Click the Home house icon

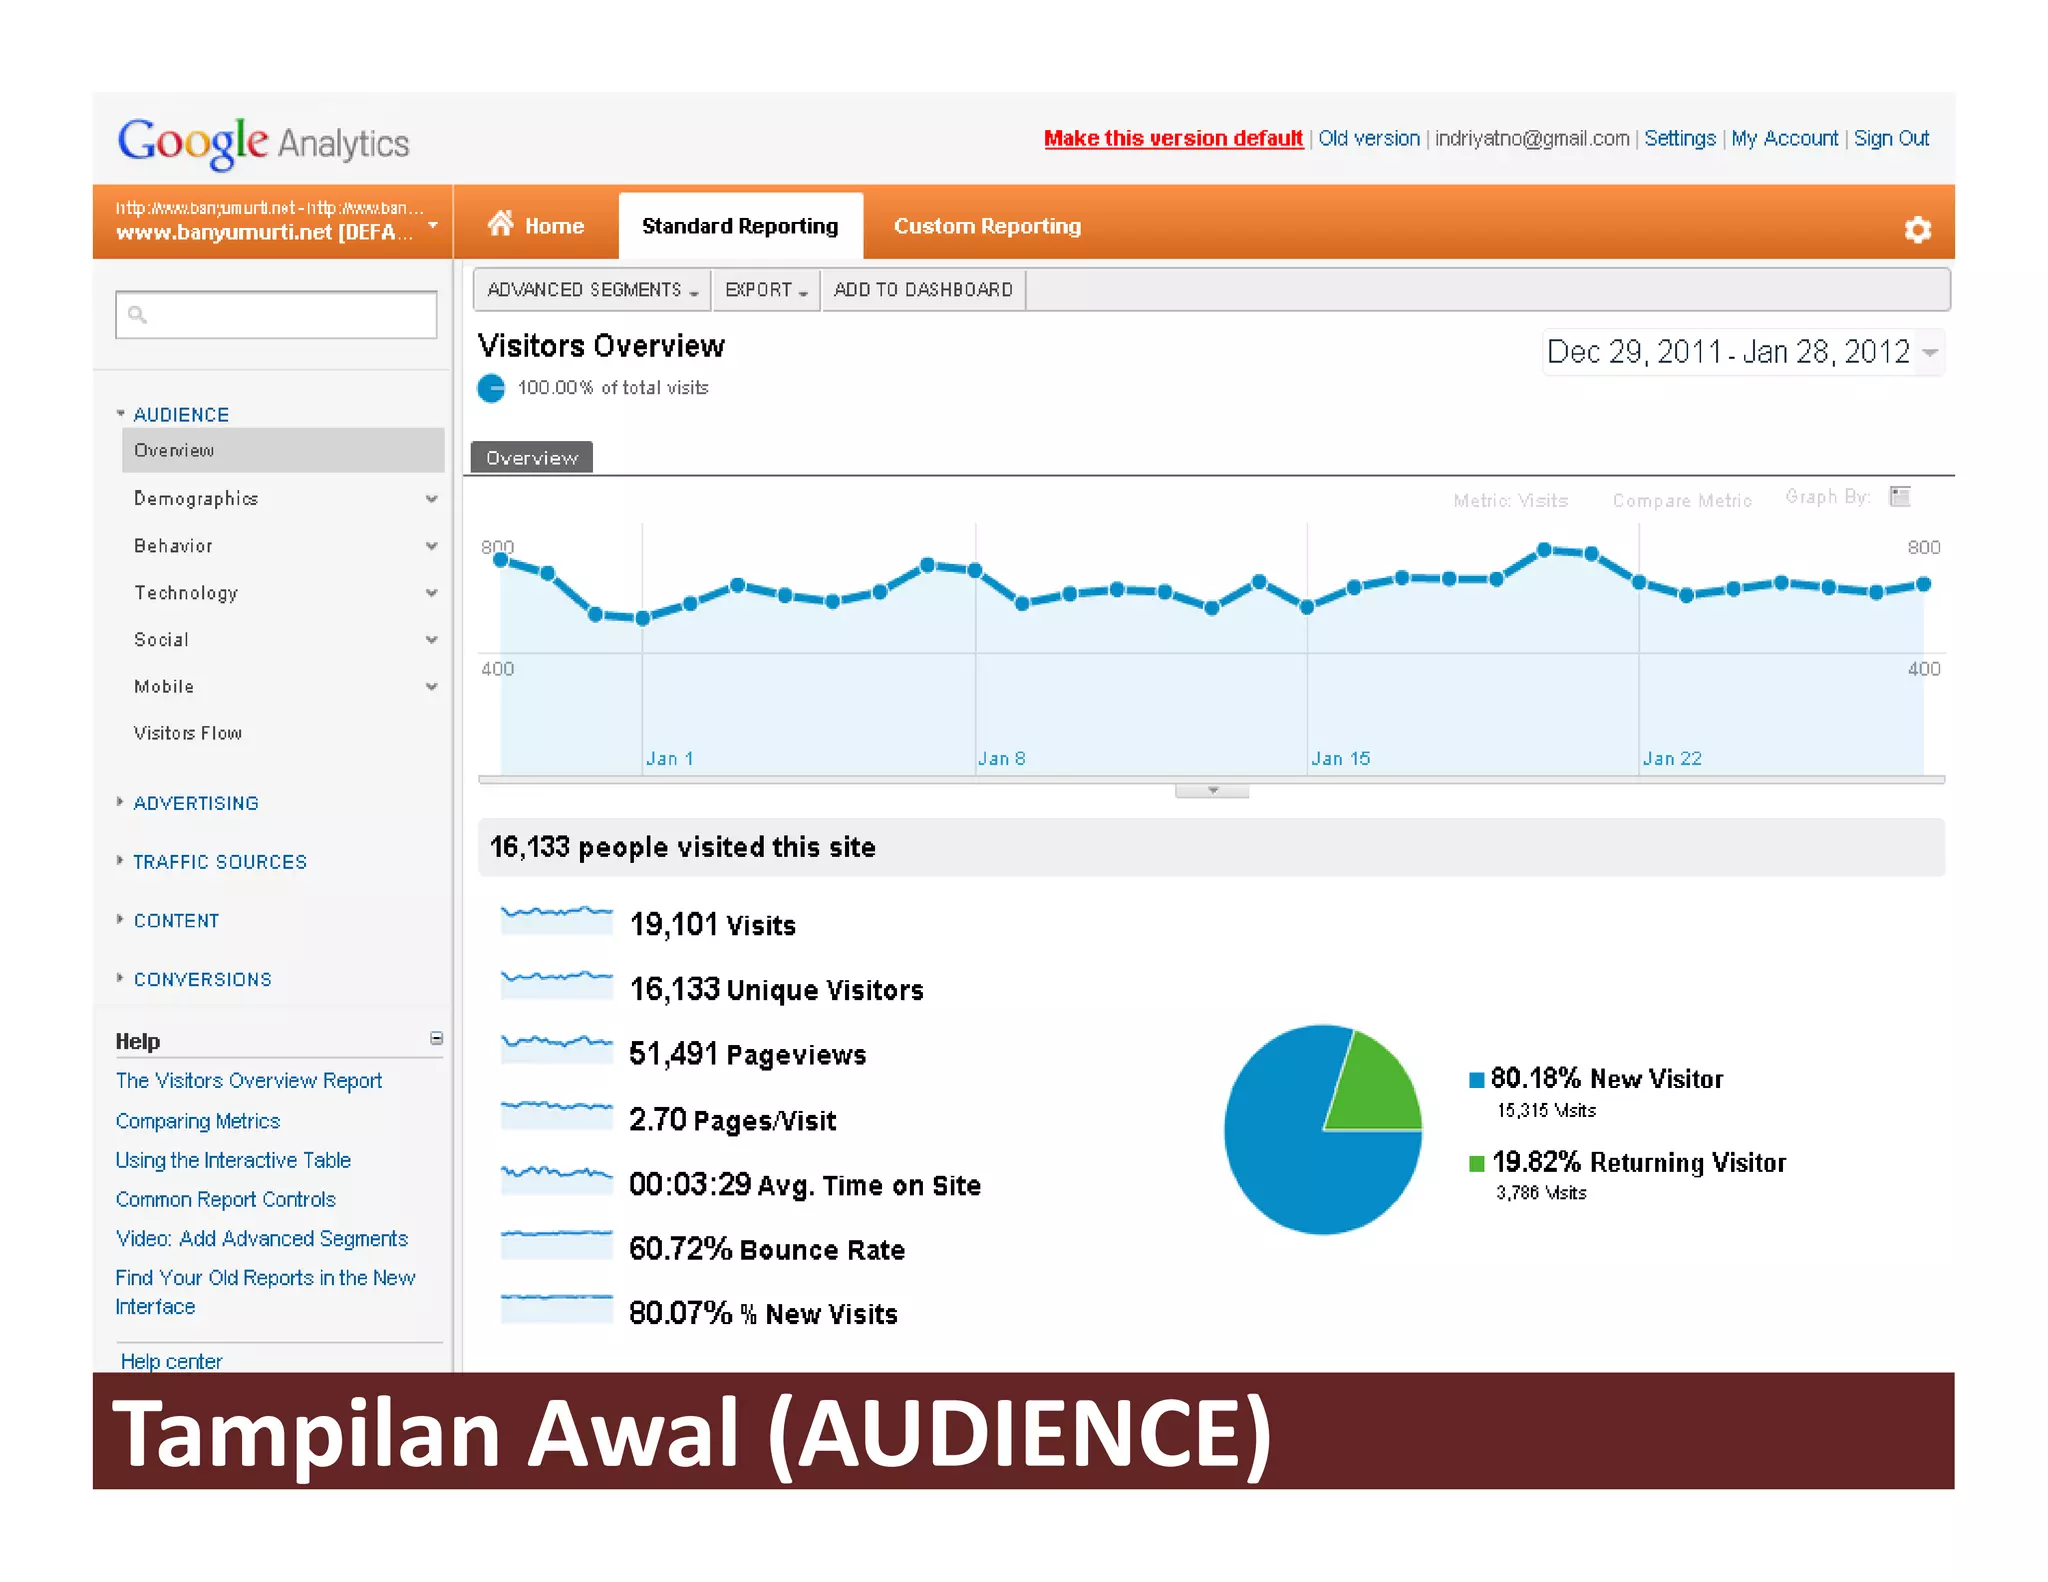[500, 224]
